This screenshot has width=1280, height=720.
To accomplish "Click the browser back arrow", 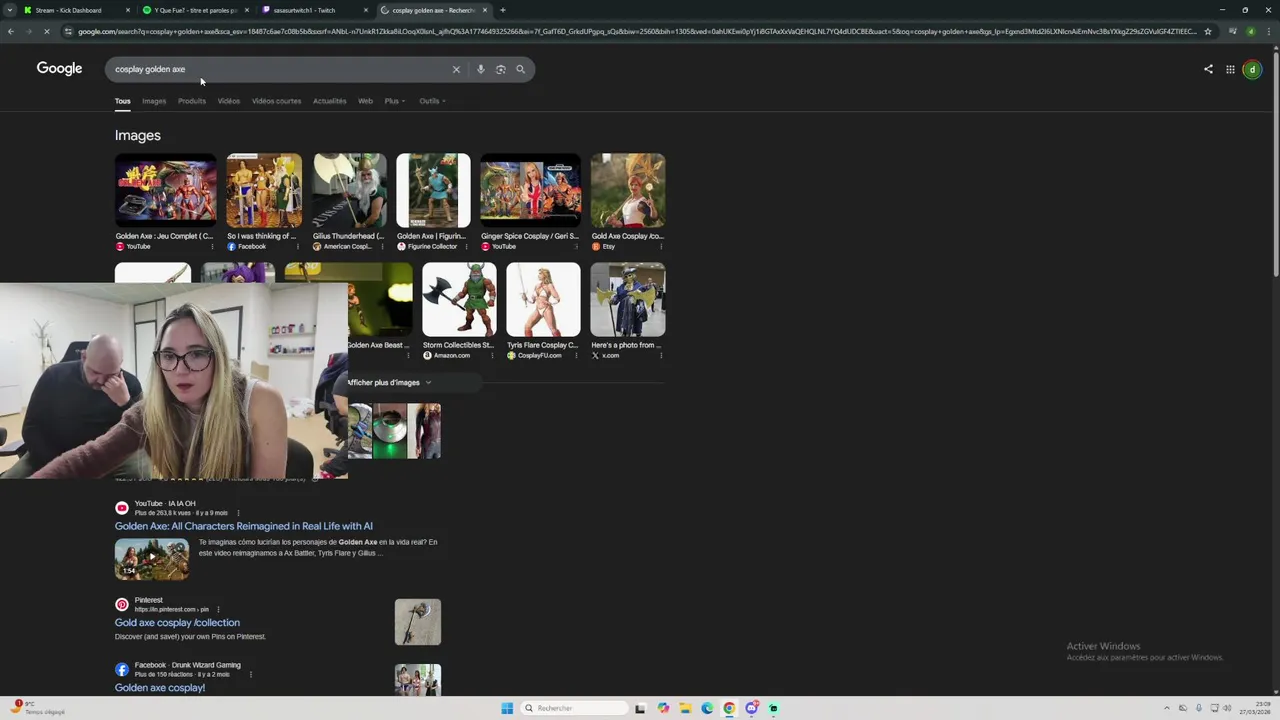I will pos(11,31).
